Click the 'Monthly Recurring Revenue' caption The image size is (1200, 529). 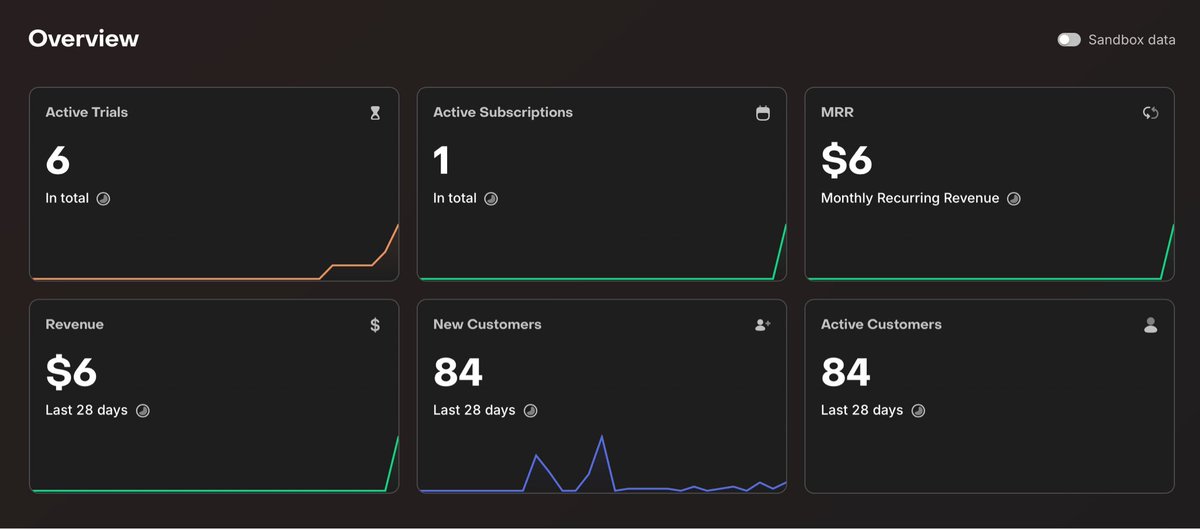(910, 199)
